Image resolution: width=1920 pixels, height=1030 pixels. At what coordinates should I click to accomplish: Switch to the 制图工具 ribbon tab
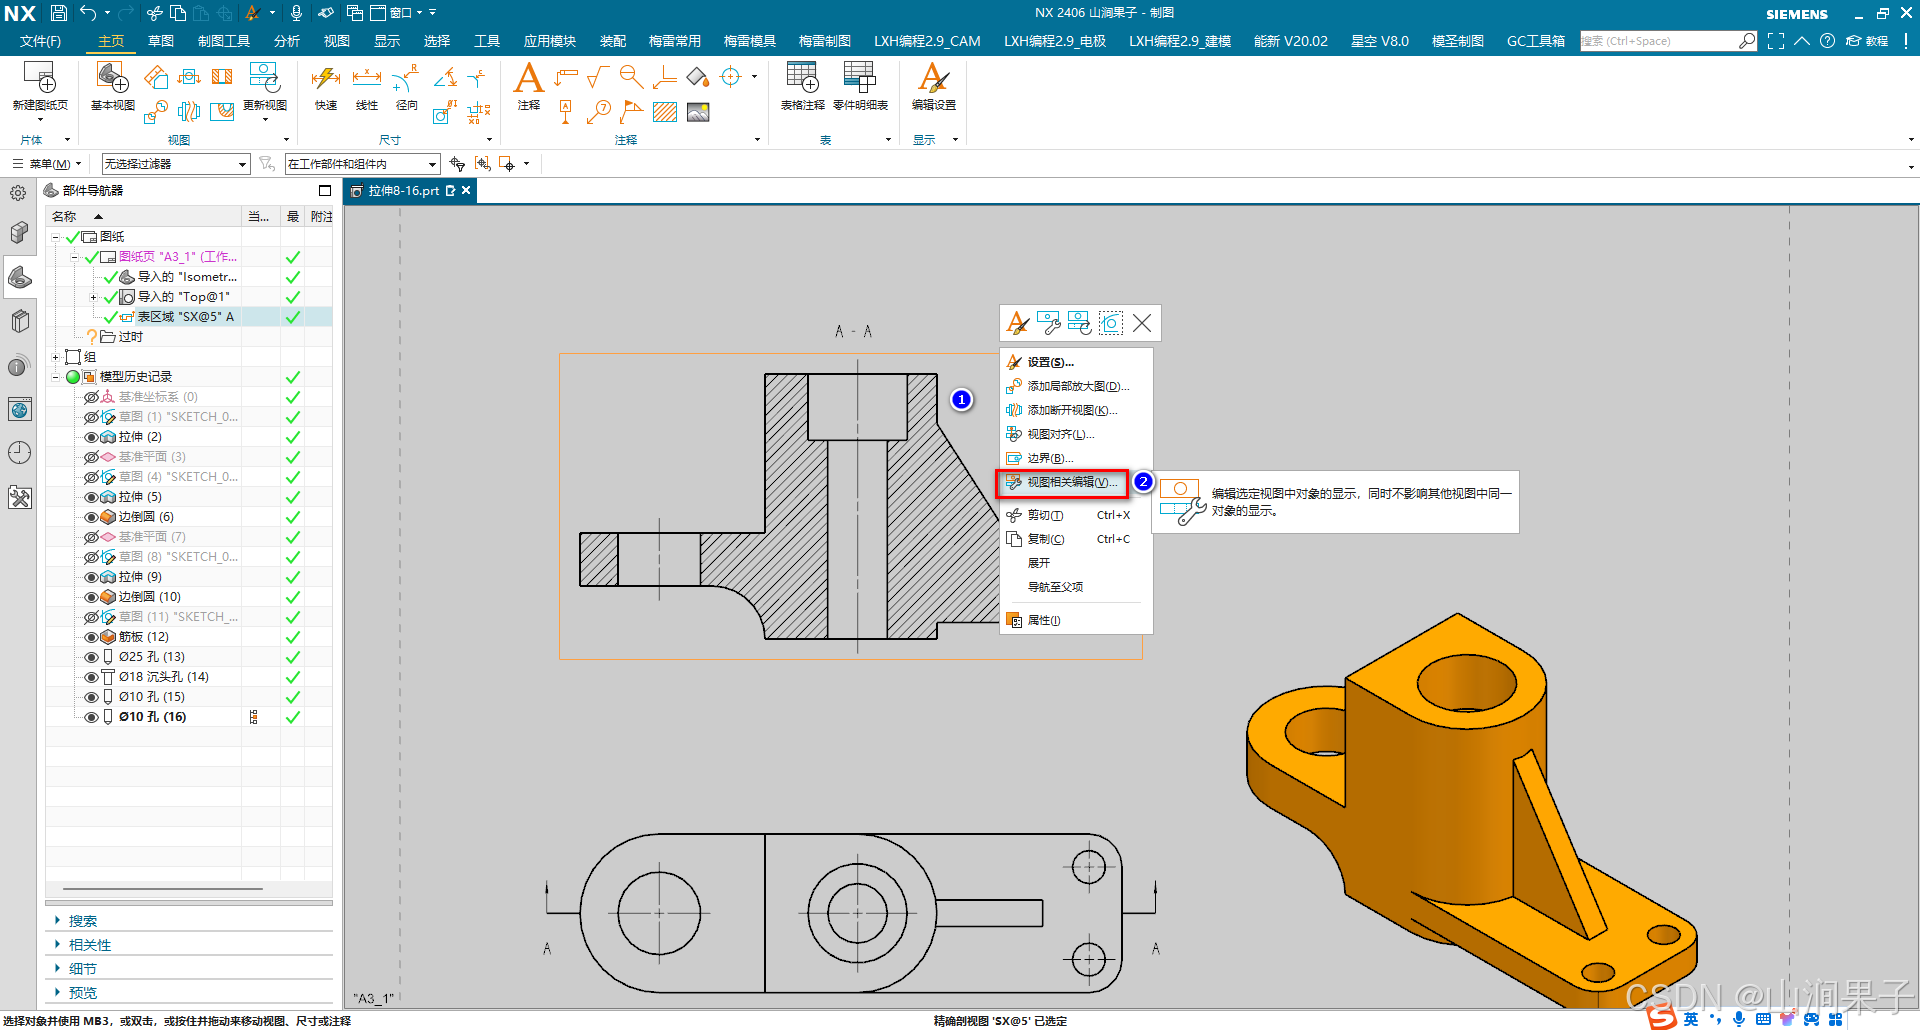pyautogui.click(x=224, y=41)
